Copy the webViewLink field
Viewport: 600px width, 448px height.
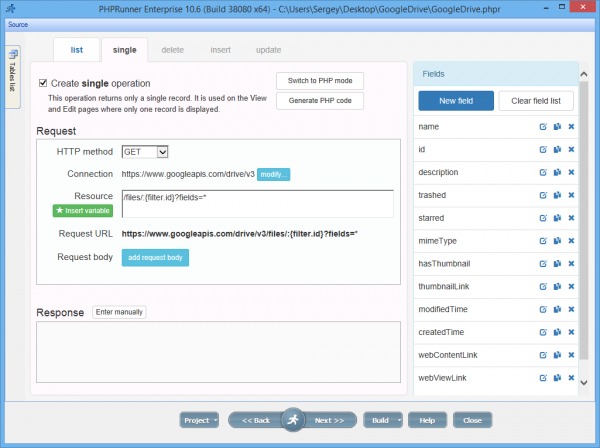coord(557,378)
